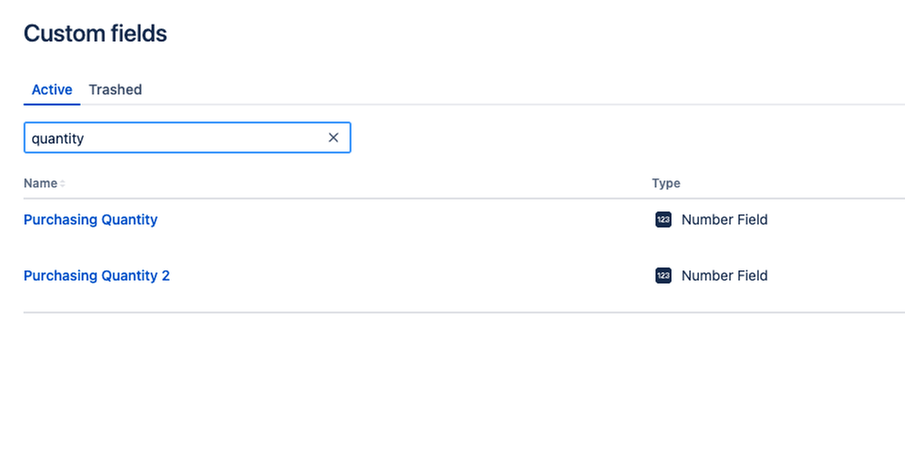Screen dimensions: 905x458
Task: Toggle the sort arrows next to Name
Action: [62, 183]
